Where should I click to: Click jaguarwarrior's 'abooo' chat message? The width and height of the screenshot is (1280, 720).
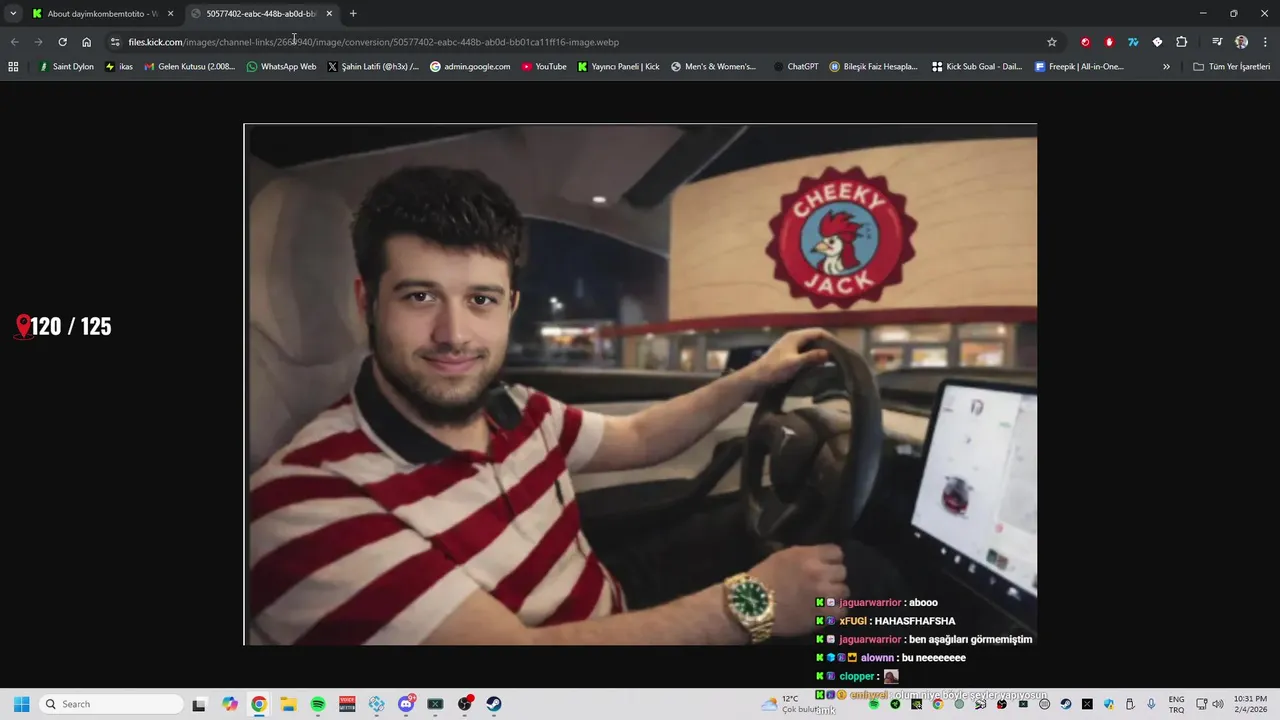[x=877, y=603]
